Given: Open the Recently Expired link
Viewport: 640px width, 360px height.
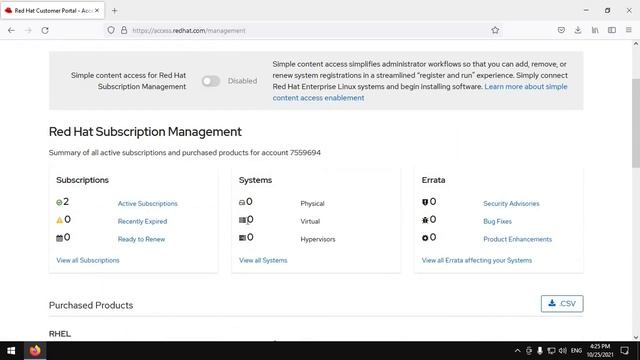Looking at the screenshot, I should pyautogui.click(x=142, y=221).
